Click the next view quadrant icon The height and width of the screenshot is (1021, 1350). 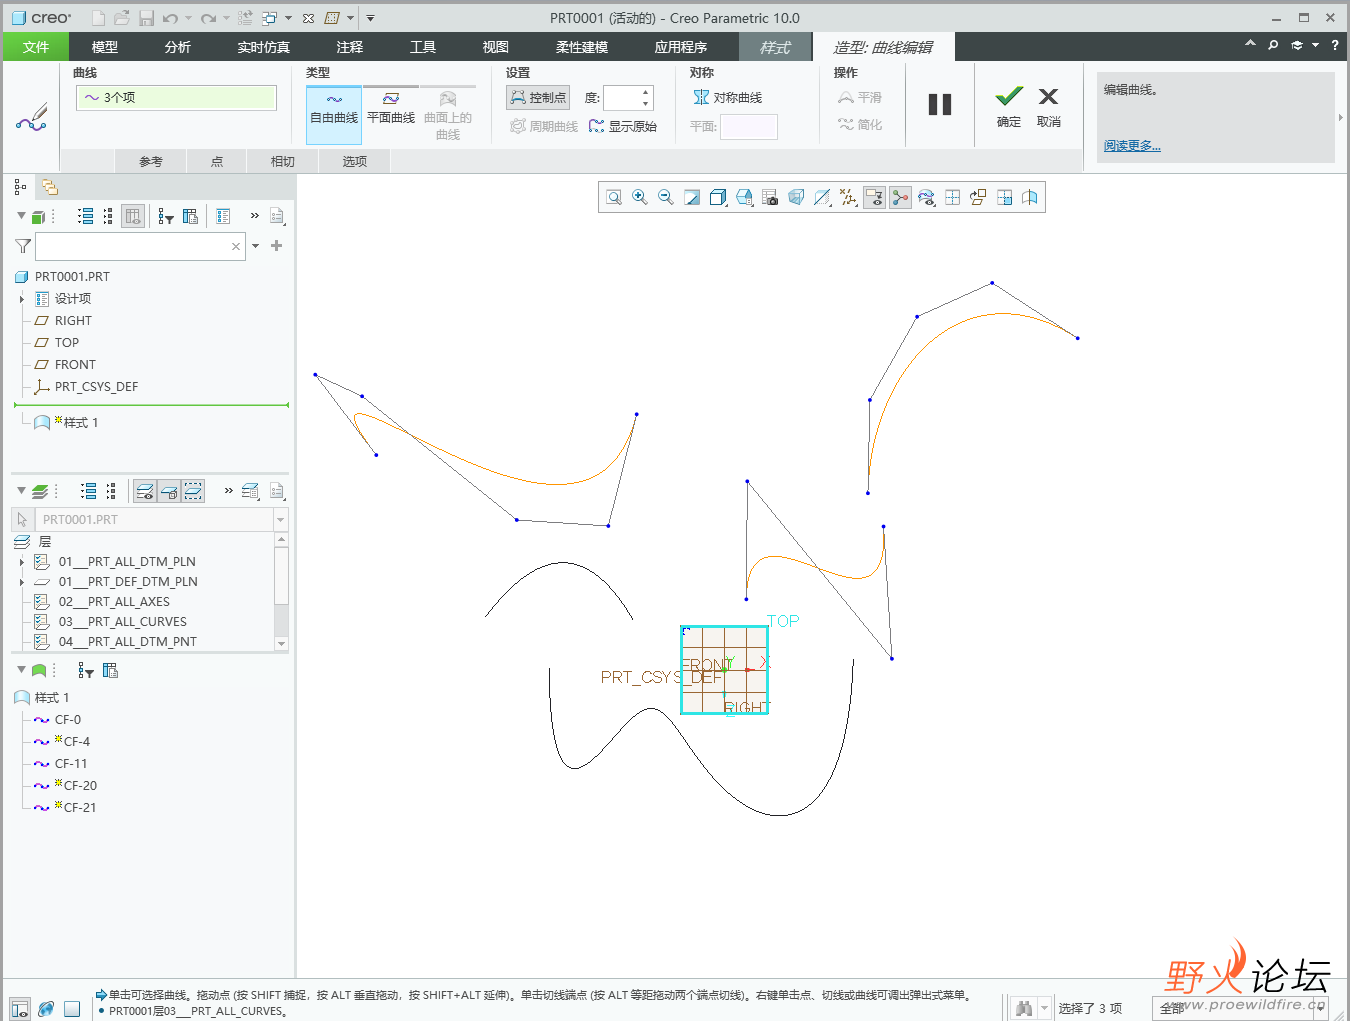(1004, 198)
